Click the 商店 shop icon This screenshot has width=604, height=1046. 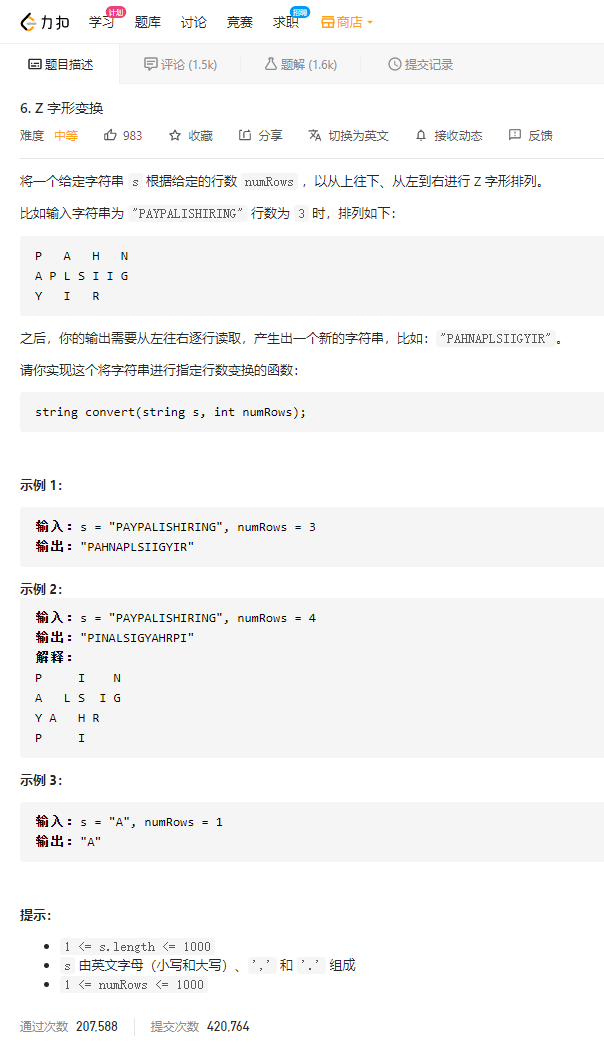pyautogui.click(x=327, y=23)
